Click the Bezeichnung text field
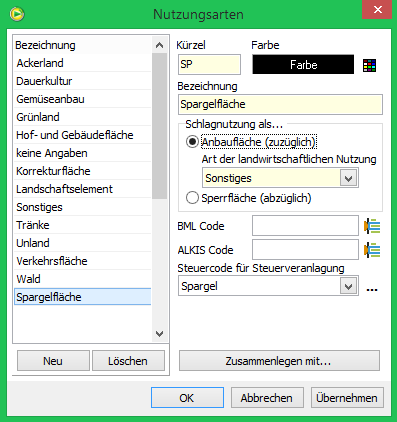 click(x=280, y=104)
